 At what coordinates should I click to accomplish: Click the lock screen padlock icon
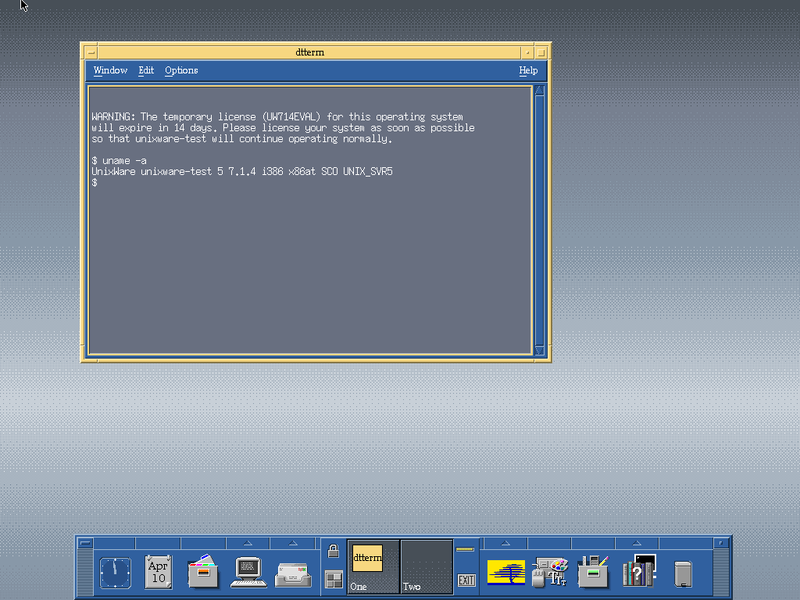coord(333,551)
